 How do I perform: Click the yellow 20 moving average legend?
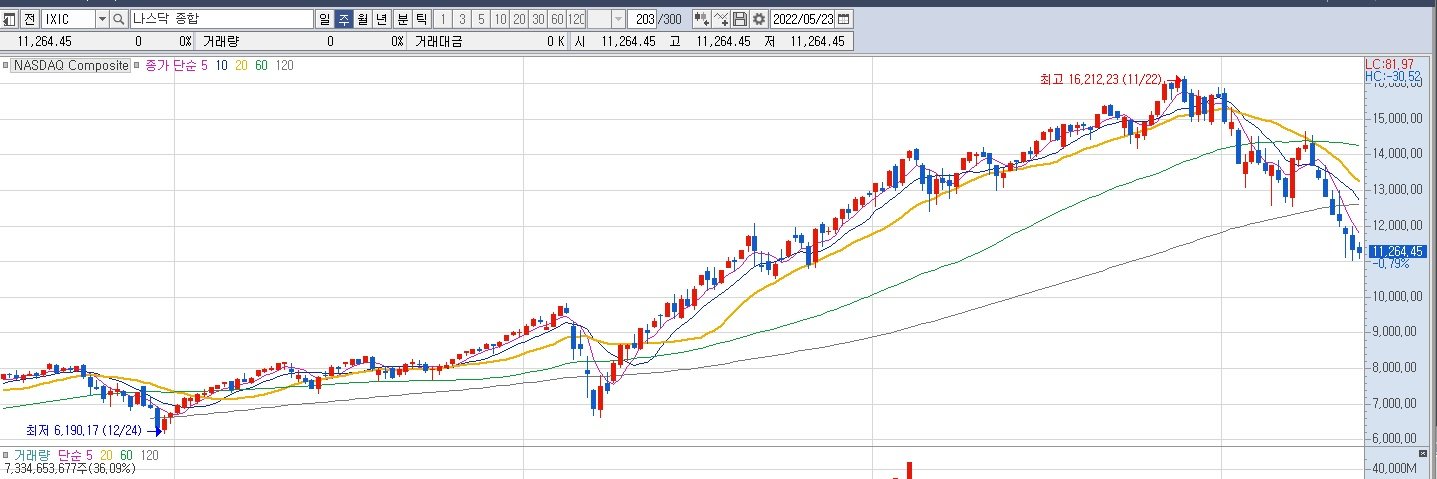241,65
